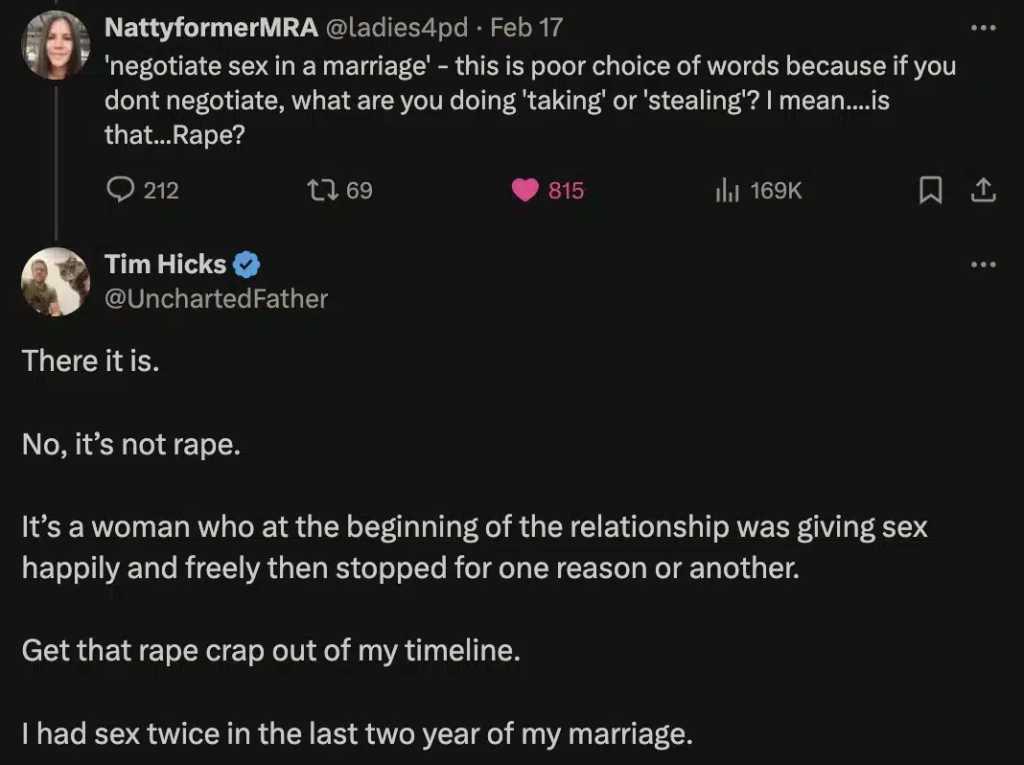The width and height of the screenshot is (1024, 765).
Task: Open the tweet starting 'negotiate sex in a marriage'
Action: click(x=530, y=100)
